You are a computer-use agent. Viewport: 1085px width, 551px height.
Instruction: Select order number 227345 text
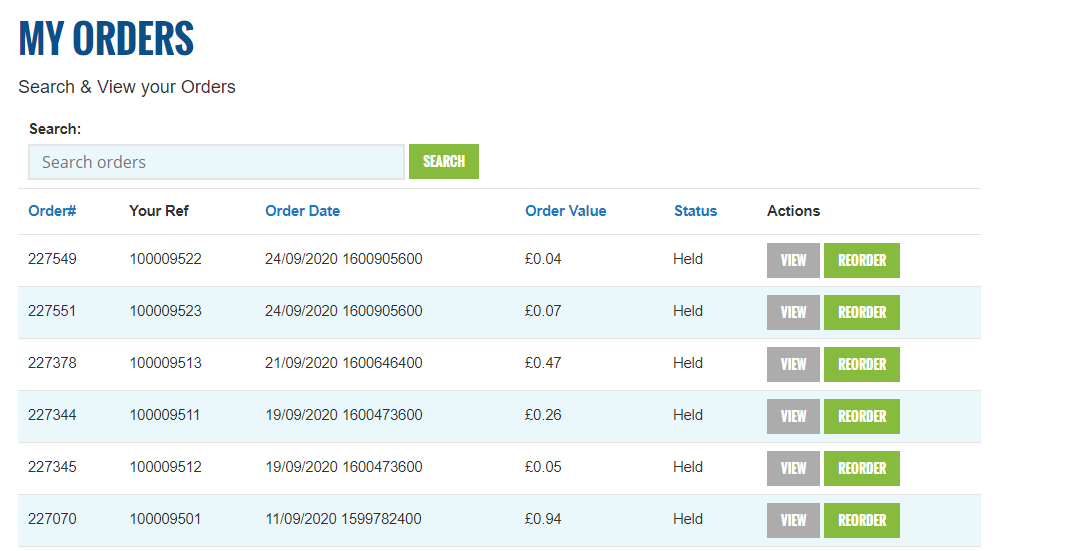[x=52, y=467]
